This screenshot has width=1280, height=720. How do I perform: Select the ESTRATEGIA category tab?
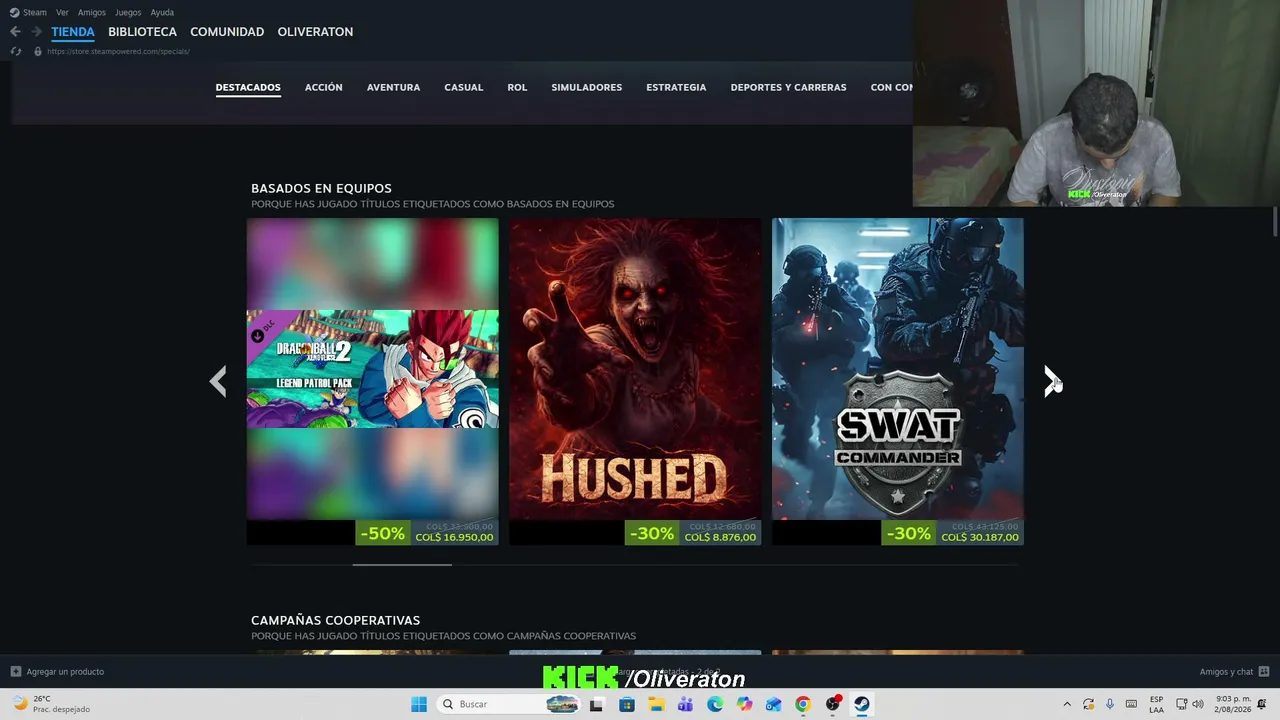676,87
